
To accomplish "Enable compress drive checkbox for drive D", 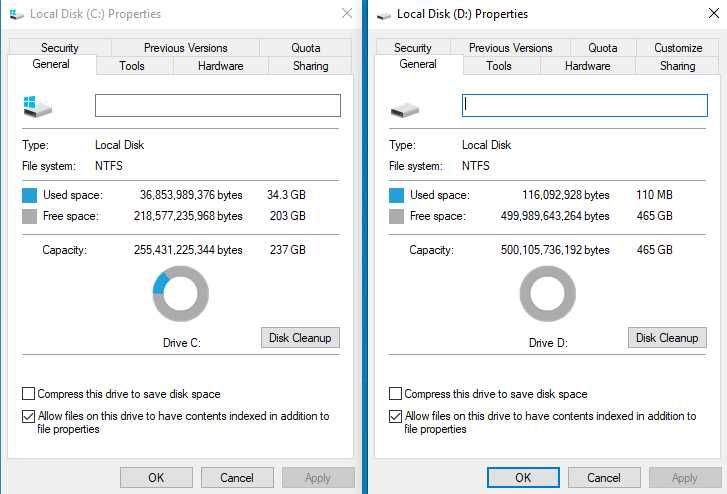I will [x=395, y=394].
